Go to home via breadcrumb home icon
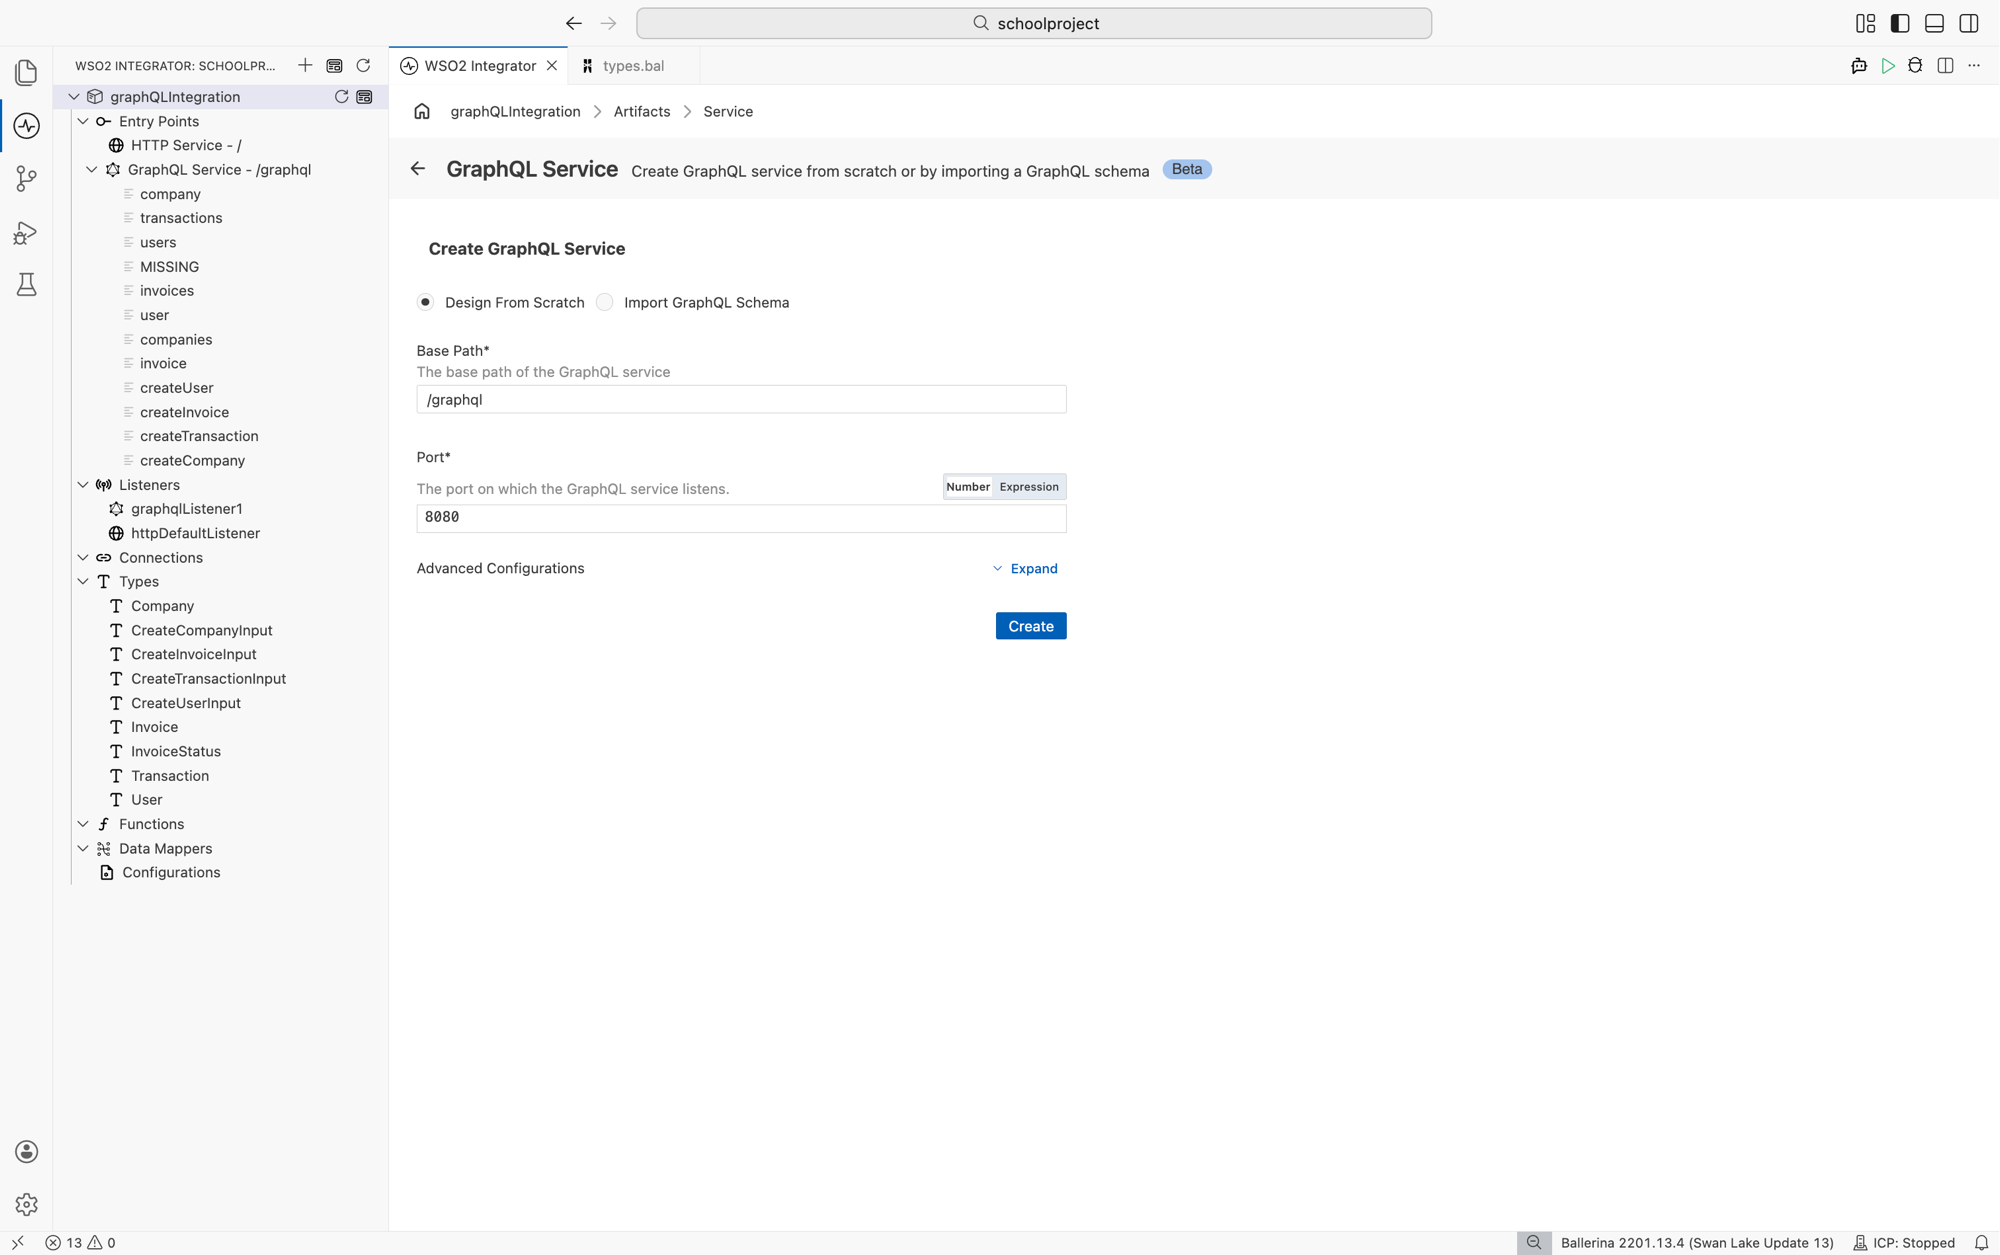Viewport: 2000px width, 1255px height. tap(422, 111)
